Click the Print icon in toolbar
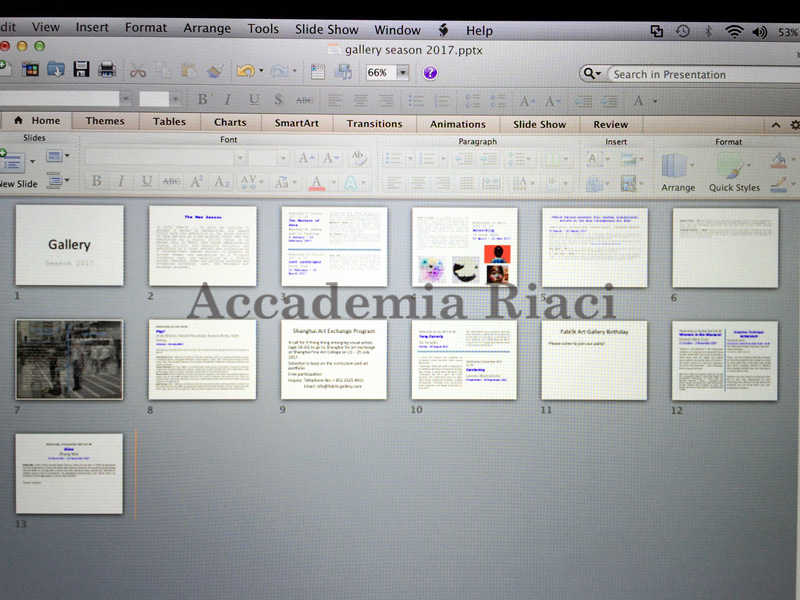This screenshot has height=600, width=800. [x=107, y=69]
